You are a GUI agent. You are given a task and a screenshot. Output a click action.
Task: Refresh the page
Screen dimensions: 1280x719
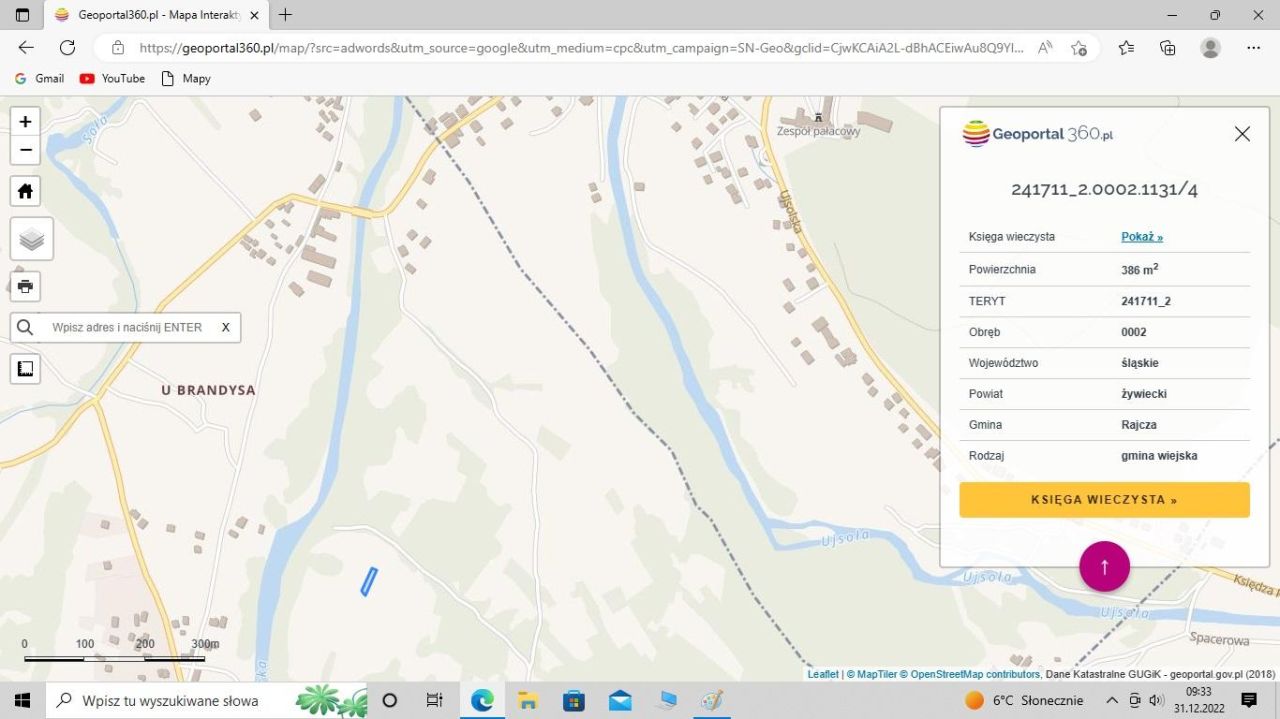[67, 47]
